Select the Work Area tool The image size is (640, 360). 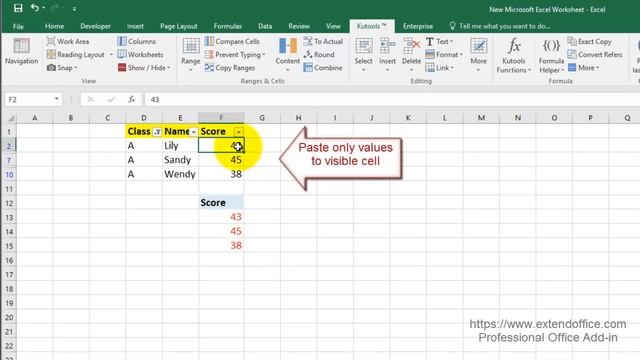pos(68,41)
